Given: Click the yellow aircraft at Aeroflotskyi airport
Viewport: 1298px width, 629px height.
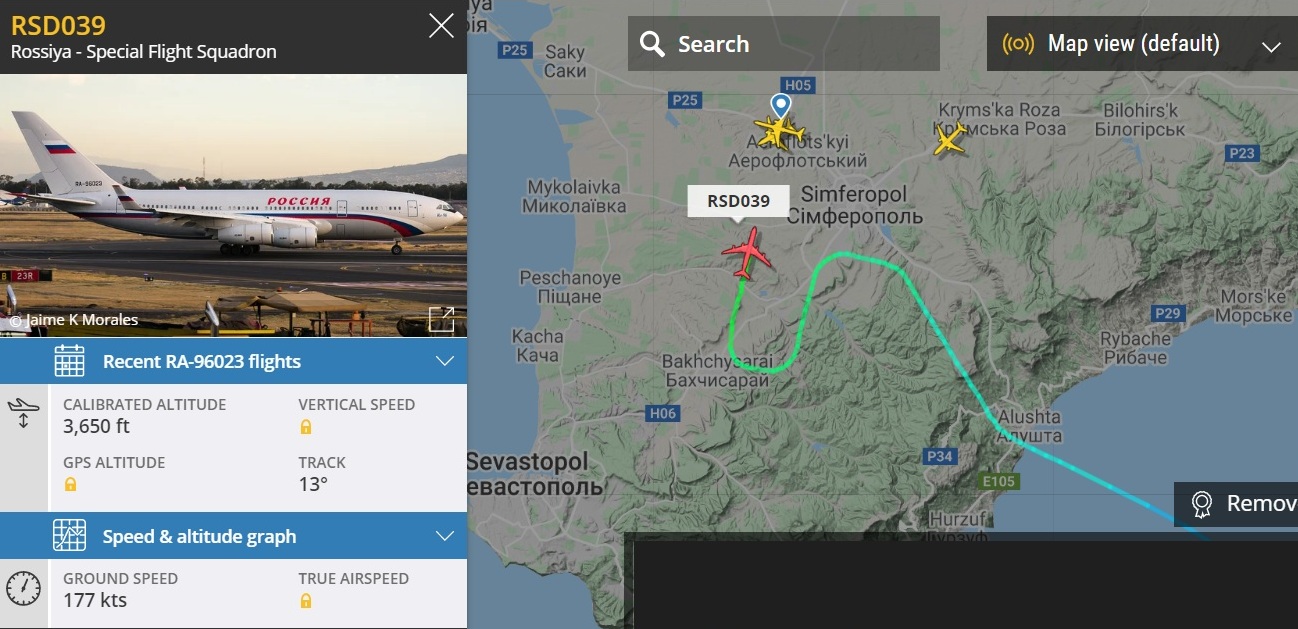Looking at the screenshot, I should pyautogui.click(x=779, y=131).
